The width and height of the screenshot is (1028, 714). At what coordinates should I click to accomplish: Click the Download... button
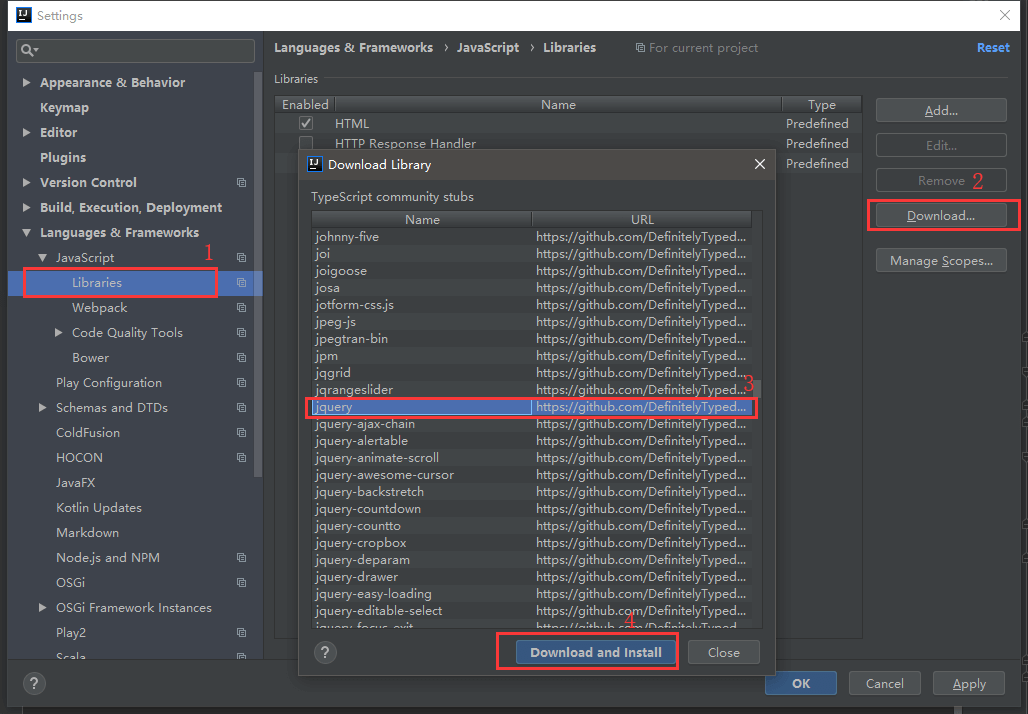pos(941,216)
